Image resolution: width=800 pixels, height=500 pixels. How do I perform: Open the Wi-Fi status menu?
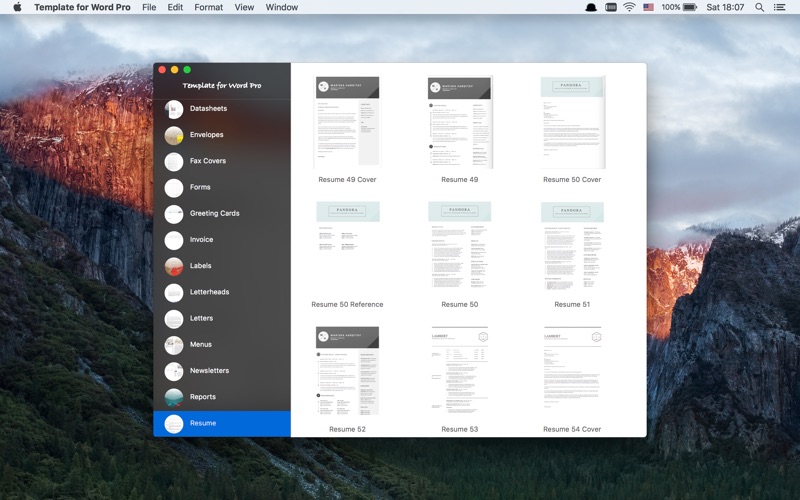click(629, 7)
